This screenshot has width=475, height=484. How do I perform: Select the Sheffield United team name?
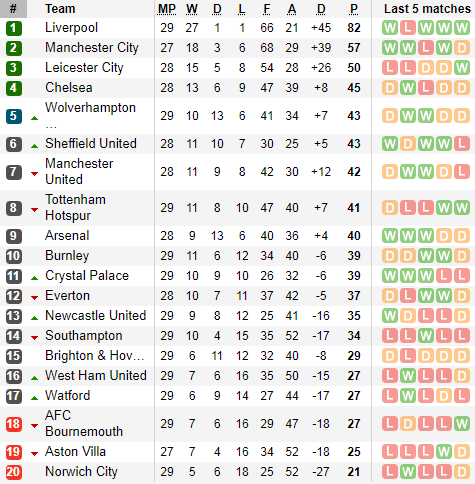coord(91,144)
